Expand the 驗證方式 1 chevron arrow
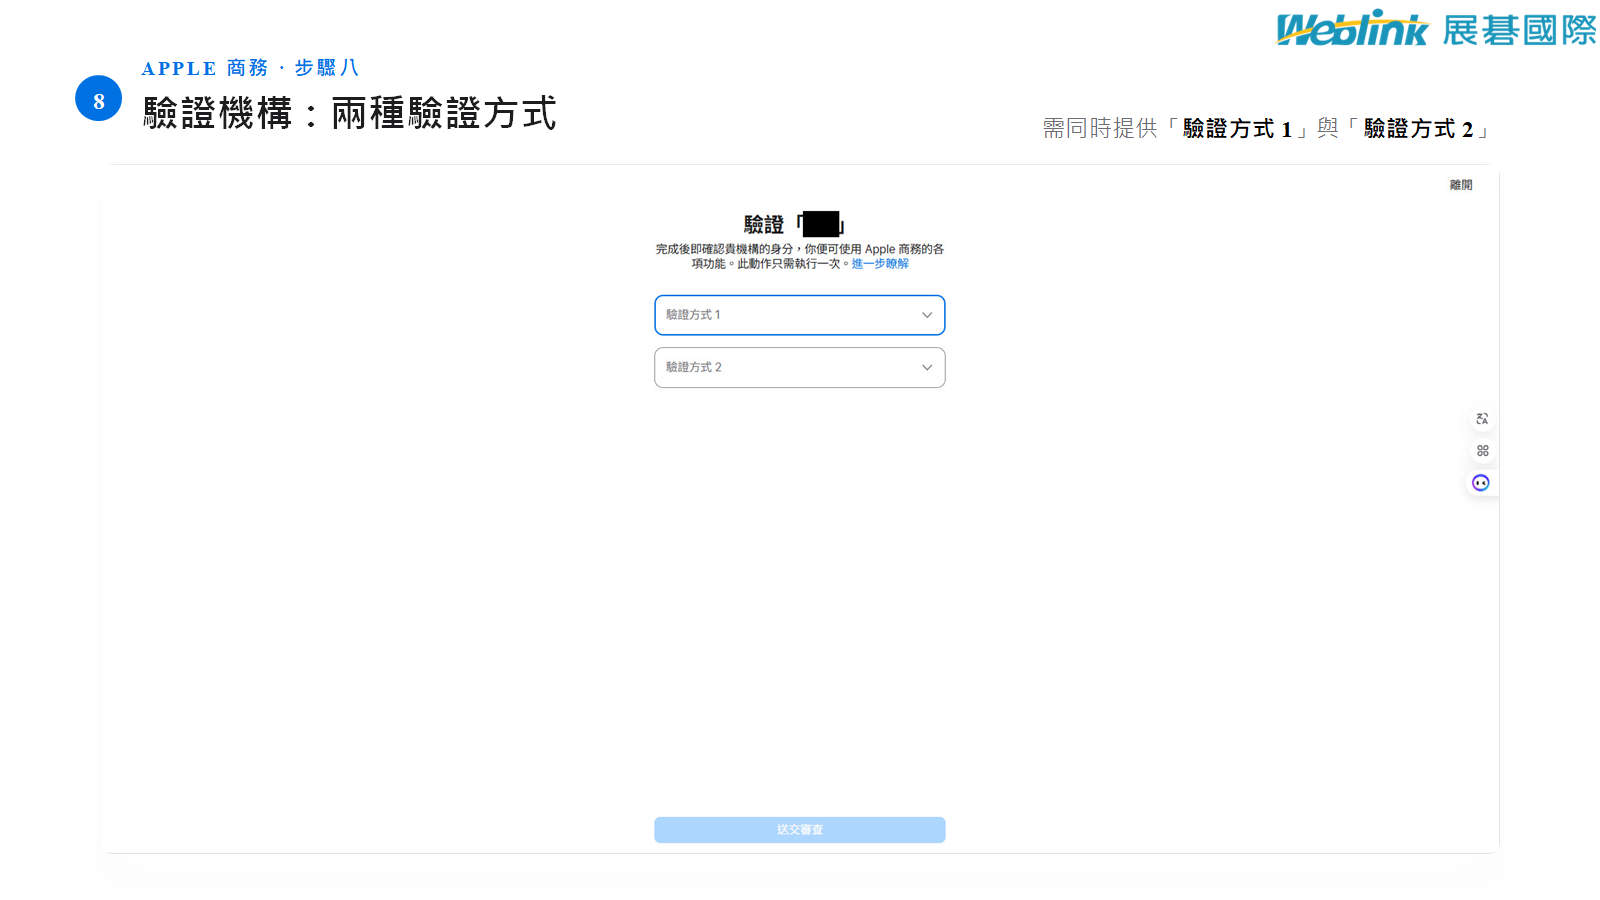 pos(927,315)
